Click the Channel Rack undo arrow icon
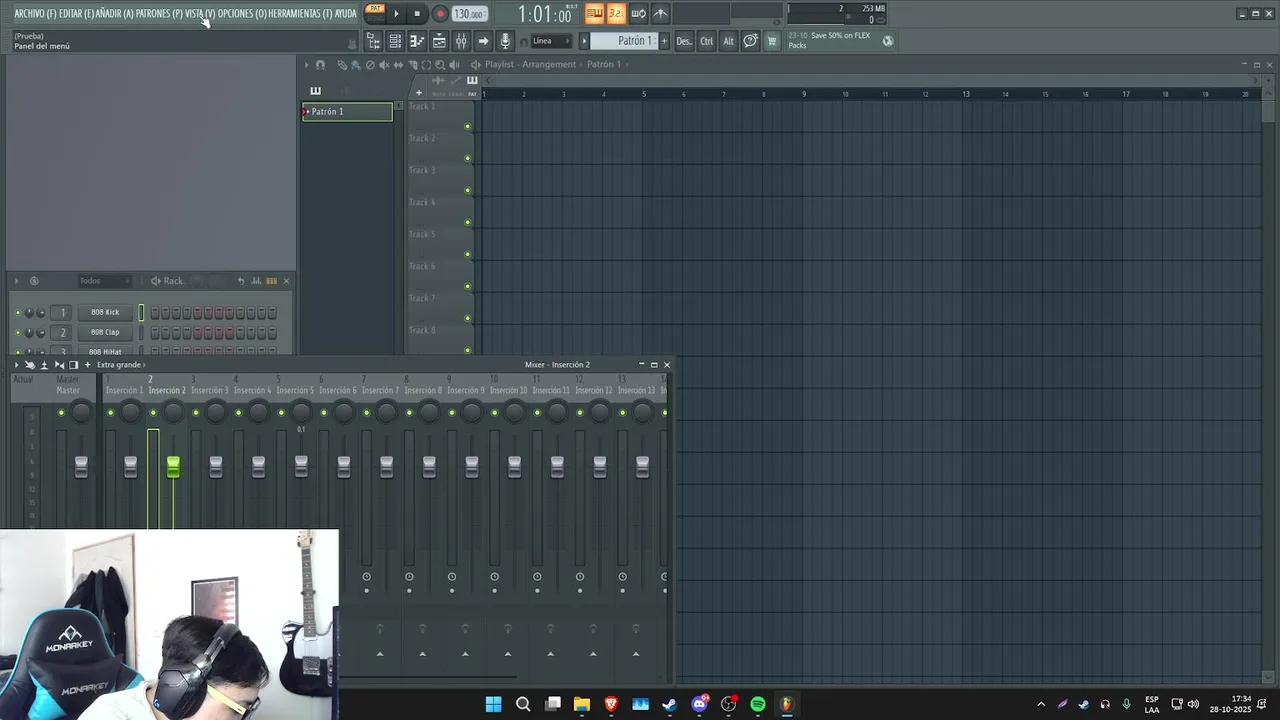1280x720 pixels. coord(241,281)
